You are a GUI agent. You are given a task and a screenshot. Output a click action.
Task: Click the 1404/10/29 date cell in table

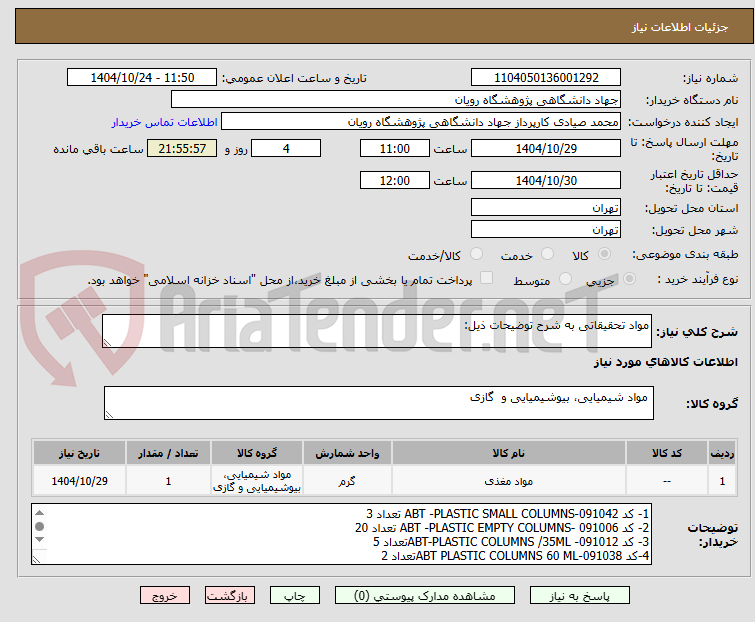pyautogui.click(x=79, y=480)
